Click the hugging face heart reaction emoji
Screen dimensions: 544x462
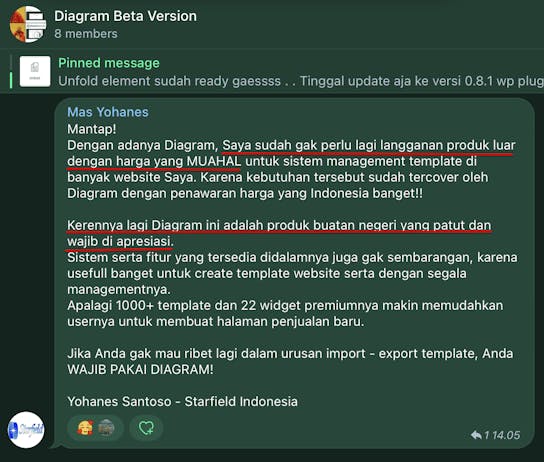85,428
